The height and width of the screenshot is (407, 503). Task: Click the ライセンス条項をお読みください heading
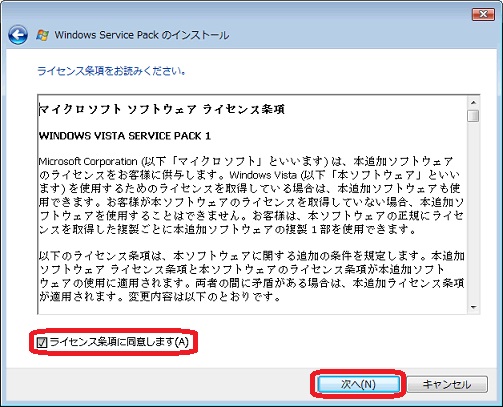[x=111, y=71]
